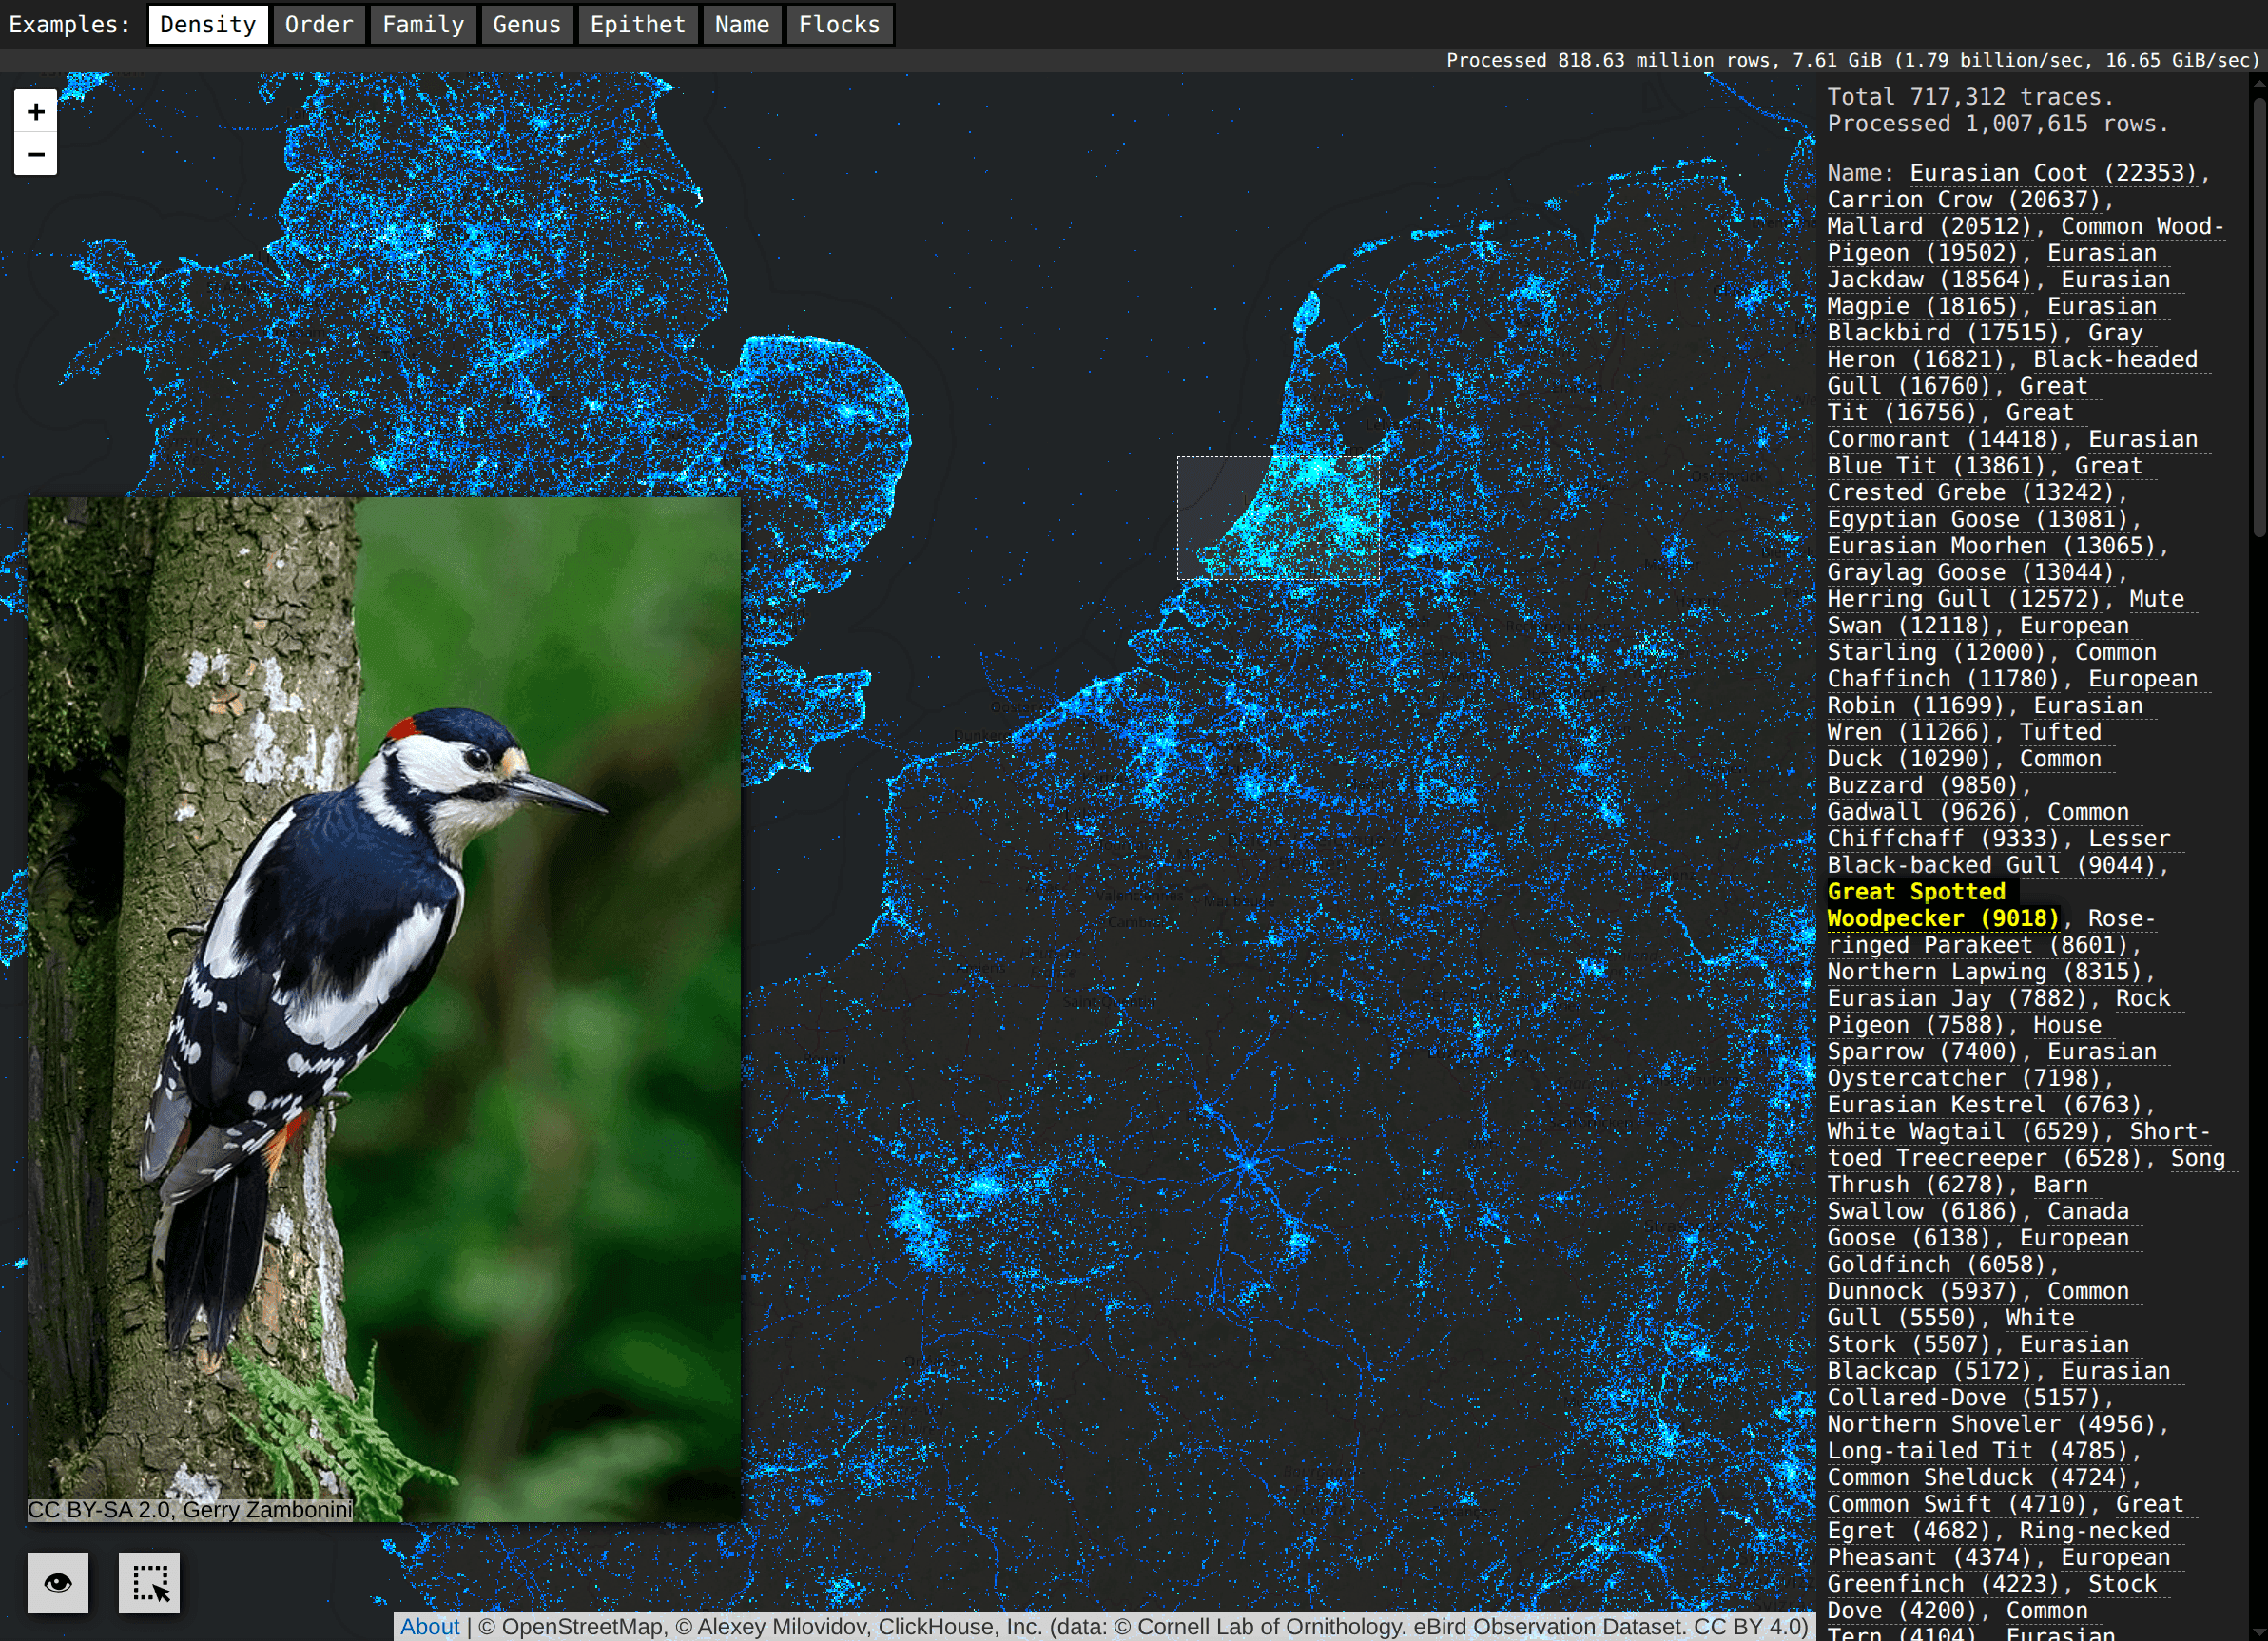Zoom in on the map with plus control
This screenshot has height=1641, width=2268.
pyautogui.click(x=35, y=111)
